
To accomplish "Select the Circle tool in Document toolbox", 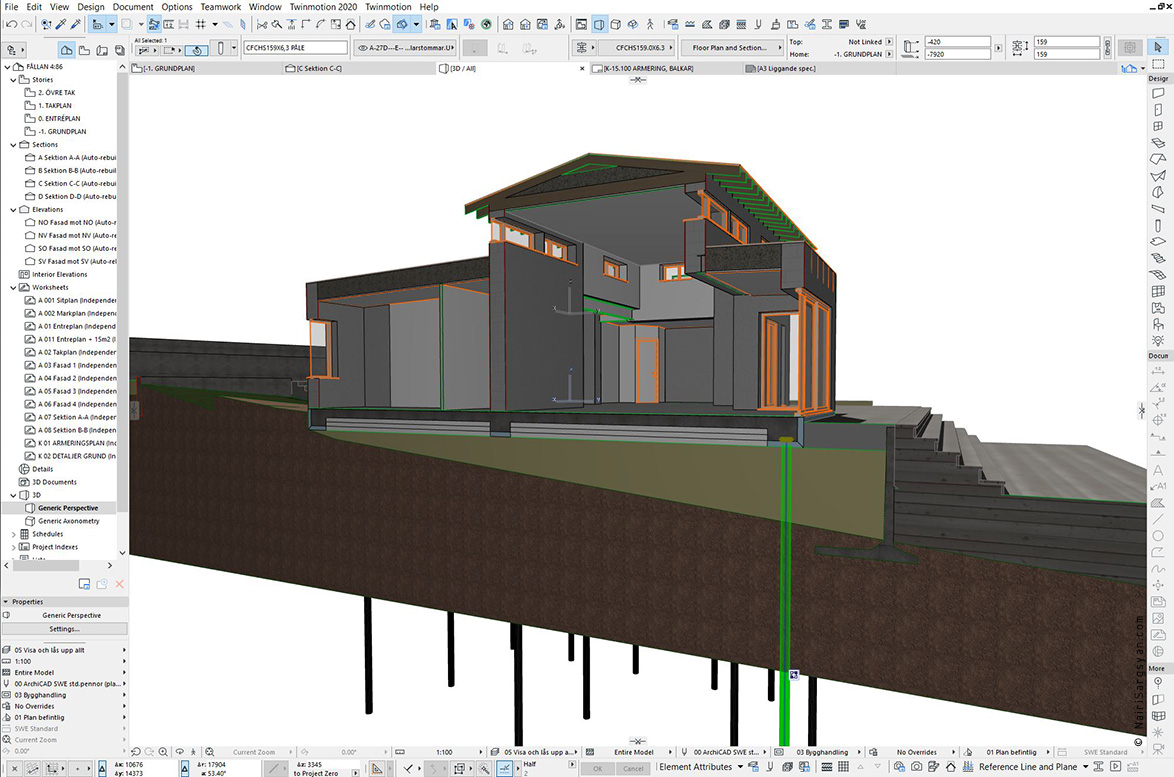I will coord(1158,536).
